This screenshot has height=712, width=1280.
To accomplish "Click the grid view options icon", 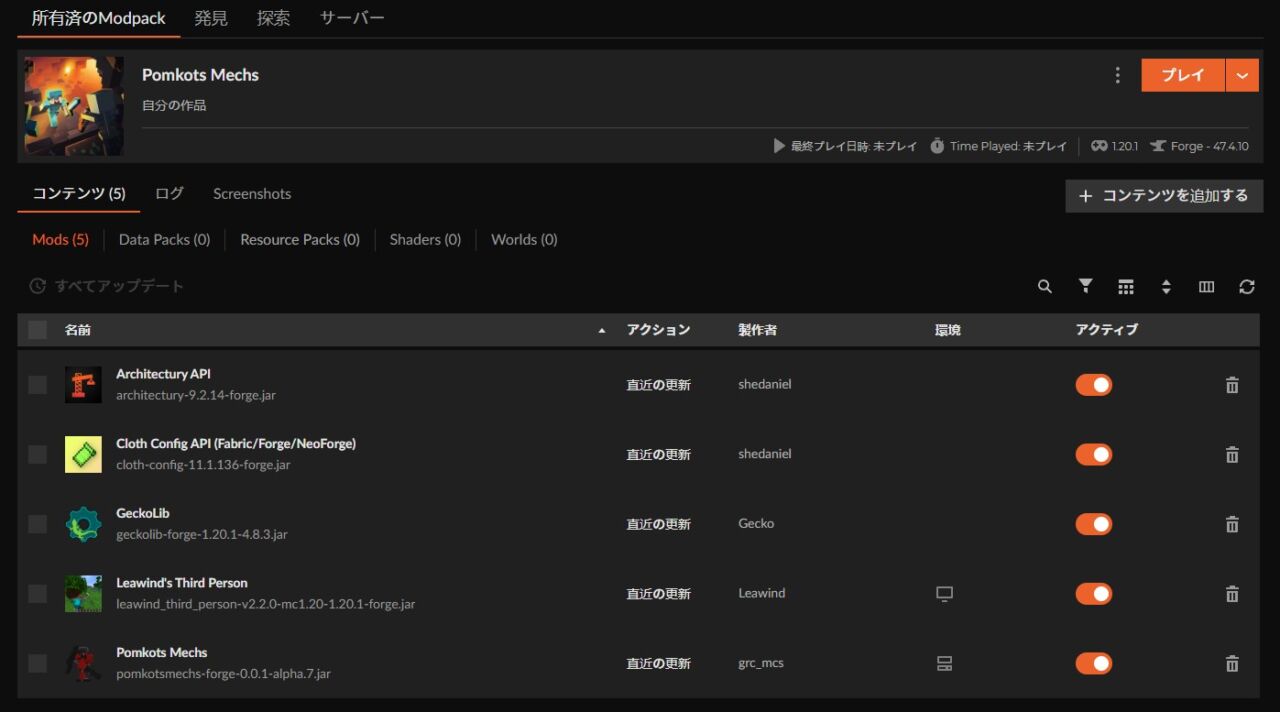I will pos(1126,287).
